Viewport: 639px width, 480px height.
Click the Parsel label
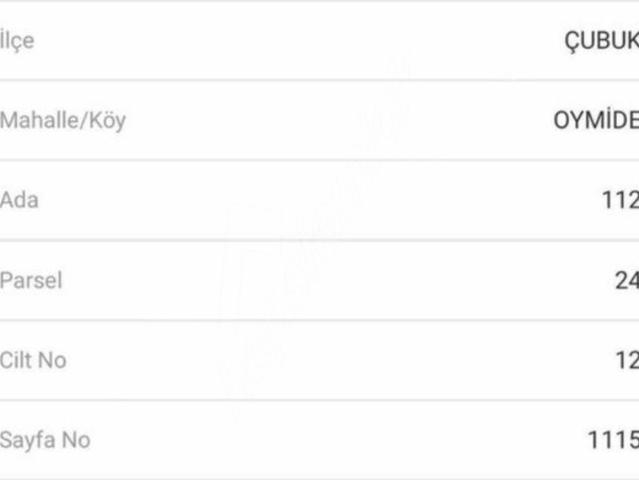31,280
